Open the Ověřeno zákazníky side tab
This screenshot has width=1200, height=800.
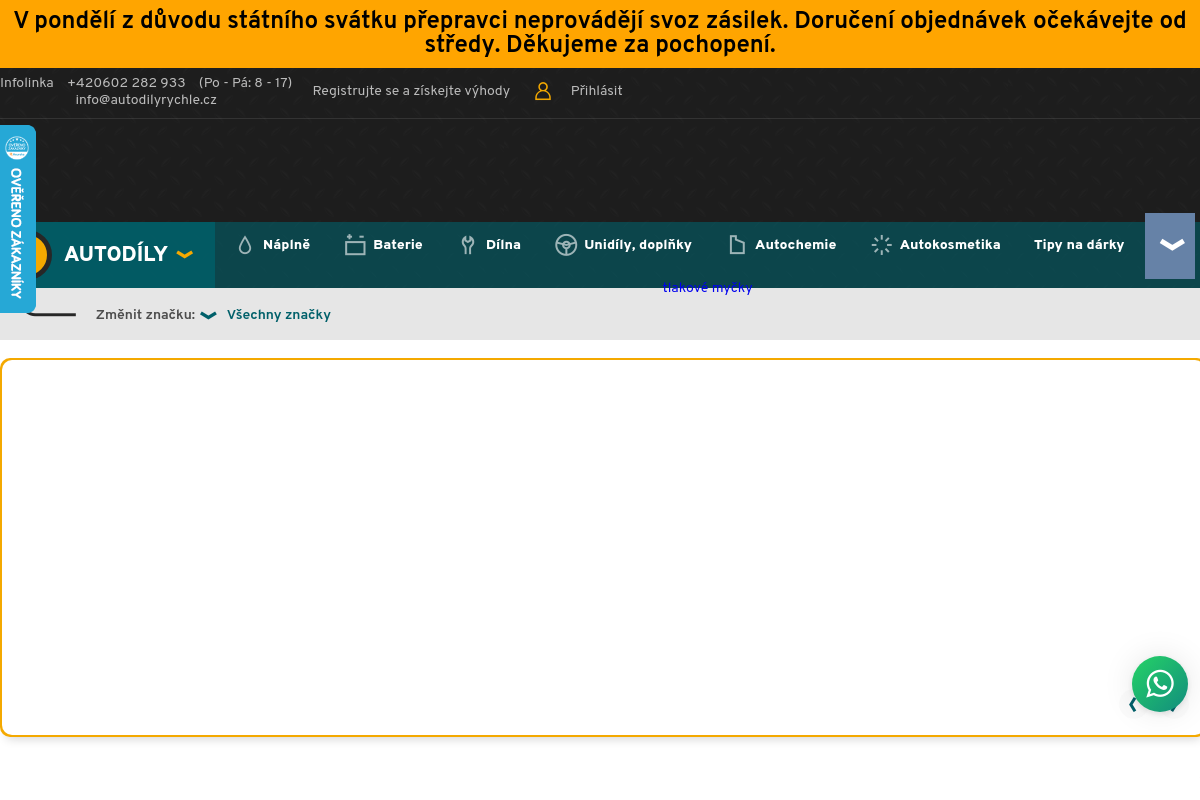click(x=17, y=218)
